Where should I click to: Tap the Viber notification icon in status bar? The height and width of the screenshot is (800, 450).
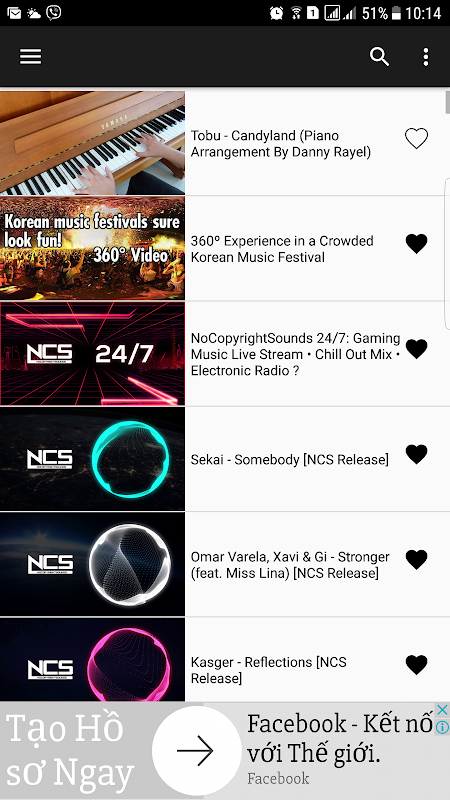tap(54, 12)
